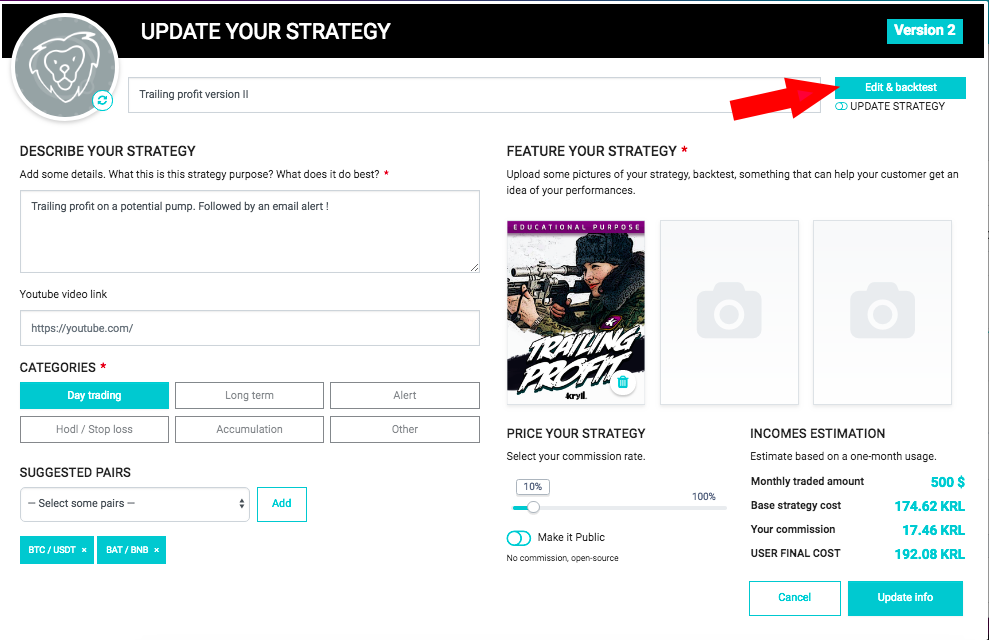The width and height of the screenshot is (989, 640).
Task: Select the Hodl / Stop loss category
Action: (x=95, y=429)
